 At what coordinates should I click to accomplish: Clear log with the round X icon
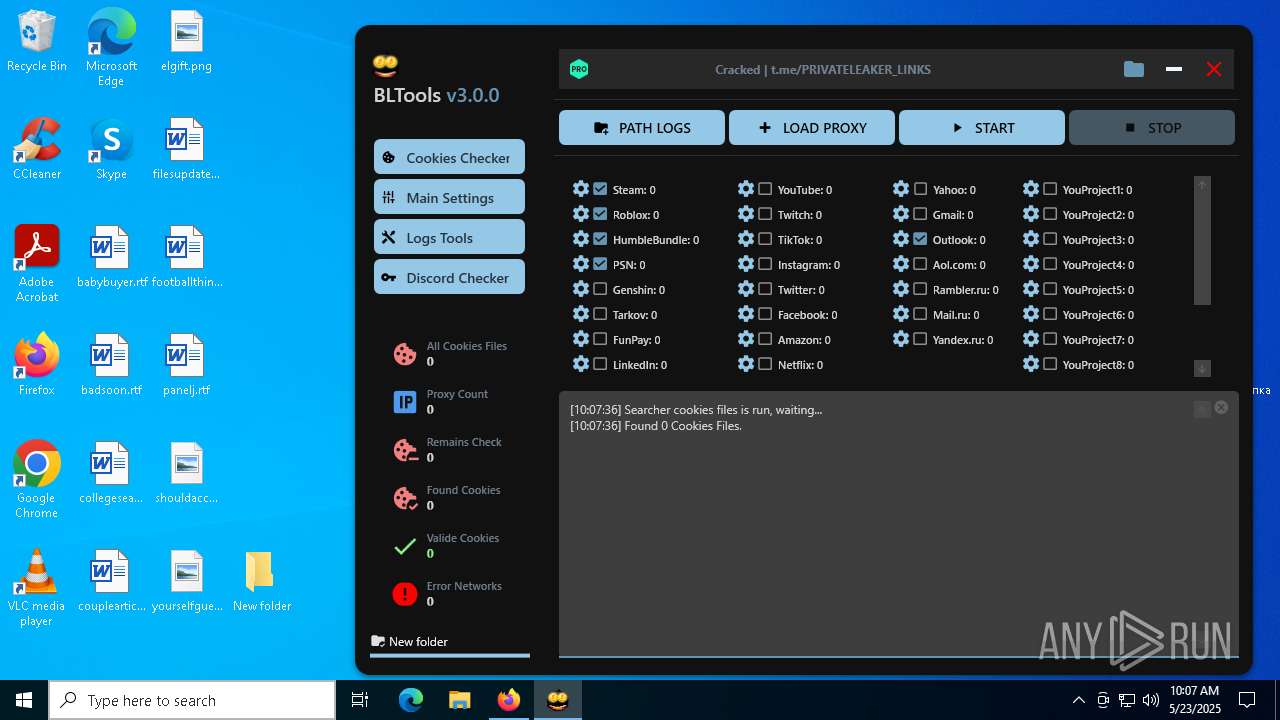pos(1221,407)
